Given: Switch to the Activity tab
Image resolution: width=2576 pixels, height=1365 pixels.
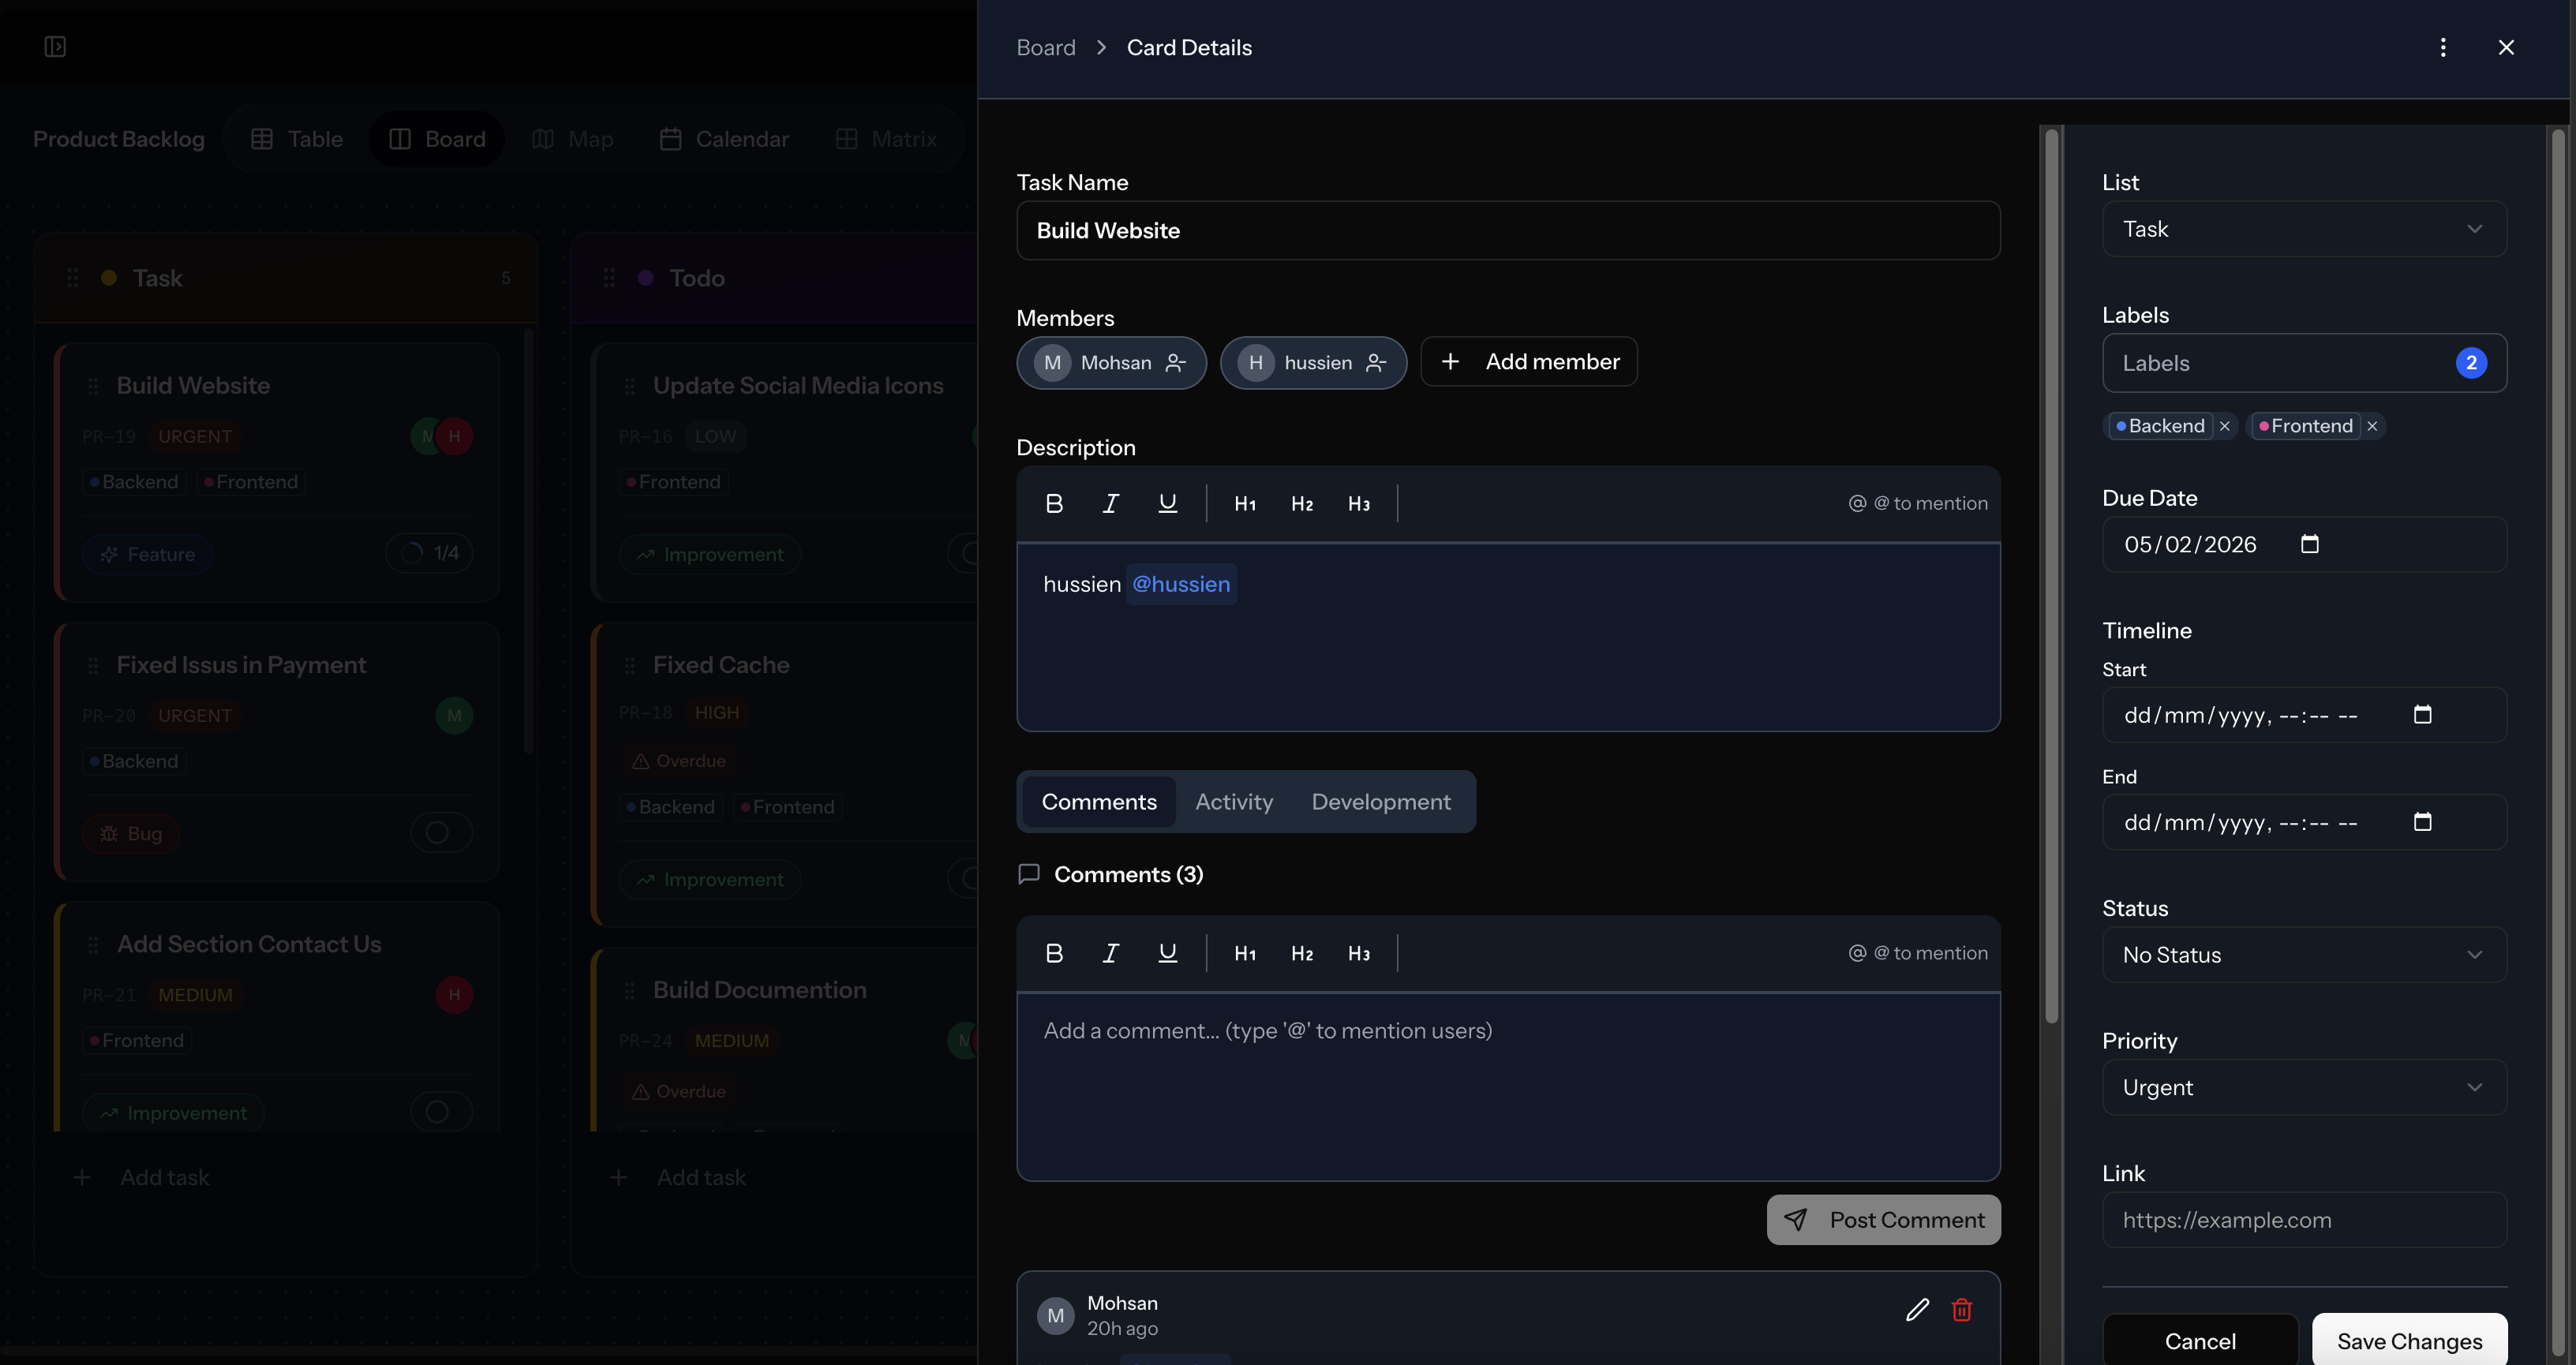Looking at the screenshot, I should pyautogui.click(x=1233, y=802).
